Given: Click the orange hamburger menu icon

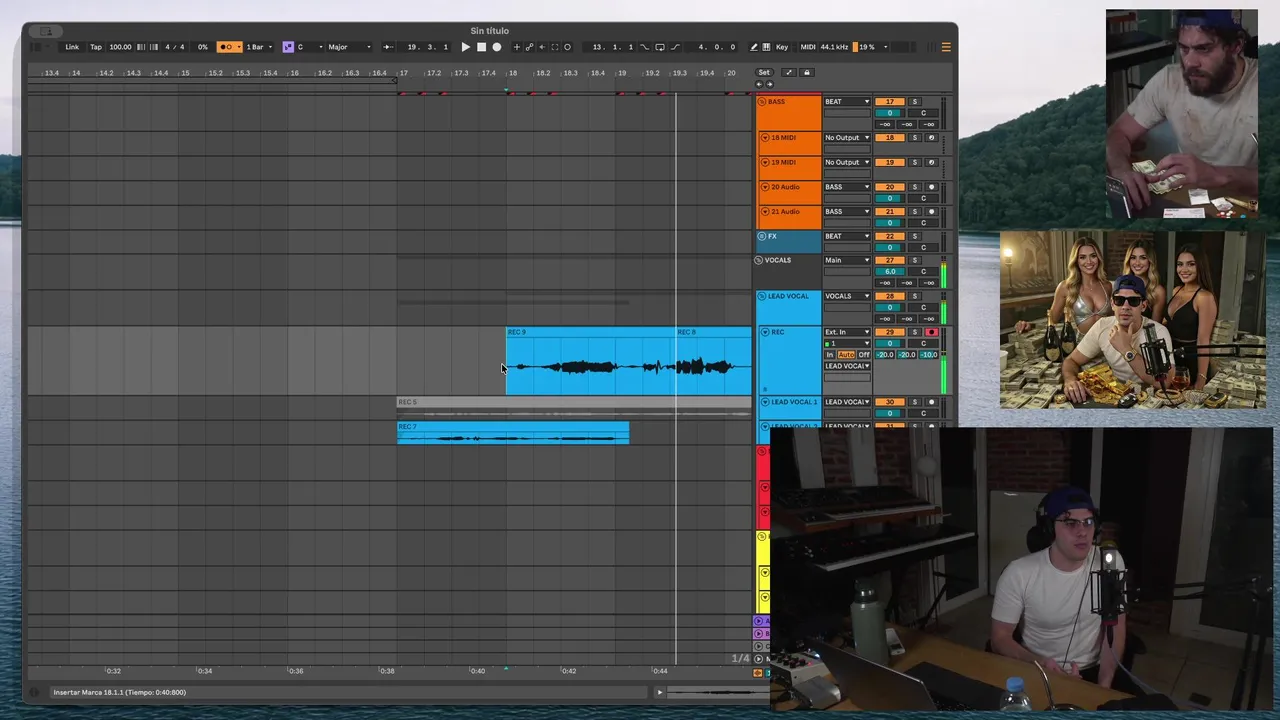Looking at the screenshot, I should click(x=946, y=47).
